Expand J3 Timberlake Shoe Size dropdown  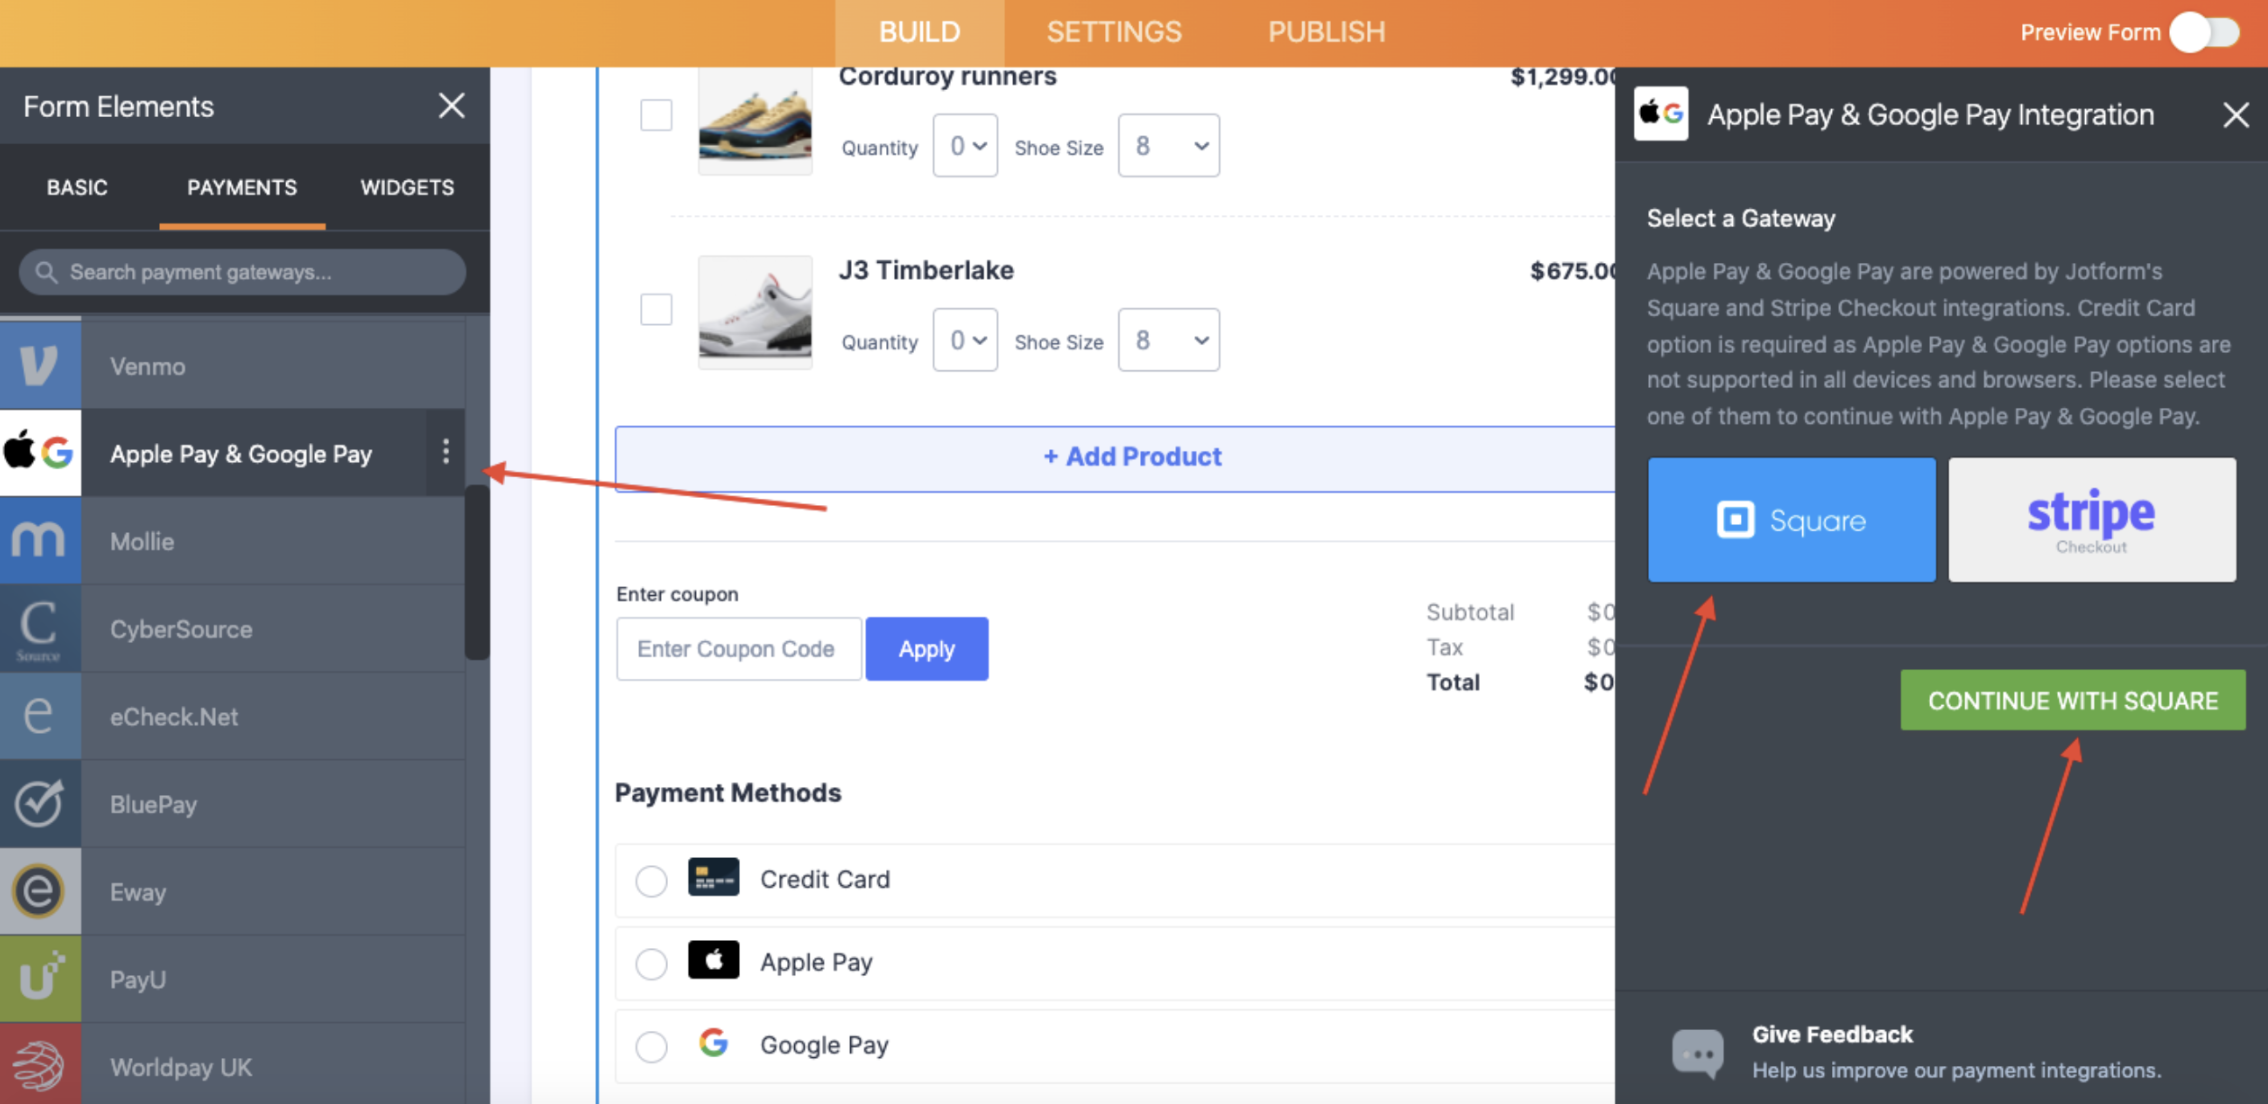coord(1168,341)
